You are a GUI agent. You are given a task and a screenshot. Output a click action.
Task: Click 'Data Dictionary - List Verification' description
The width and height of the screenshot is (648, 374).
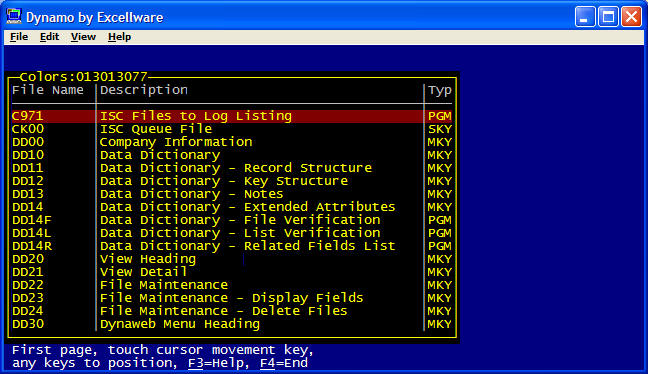click(240, 233)
